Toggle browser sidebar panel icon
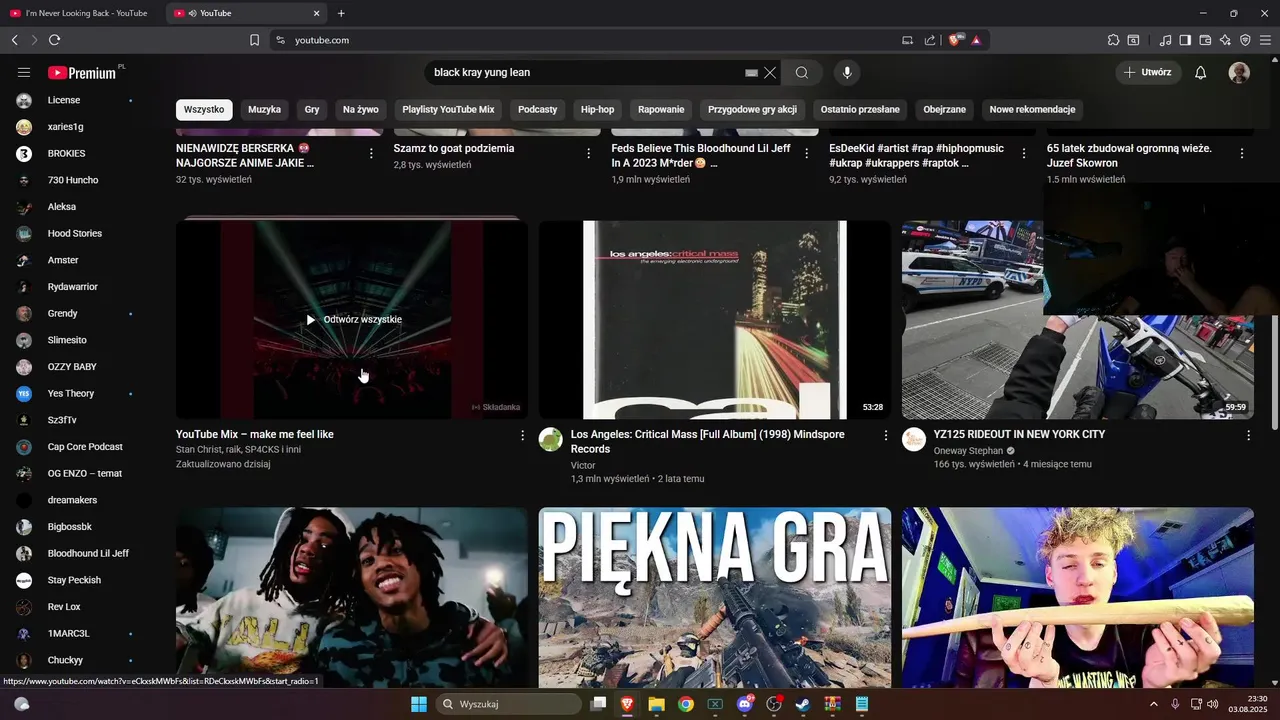1280x720 pixels. pyautogui.click(x=1185, y=40)
